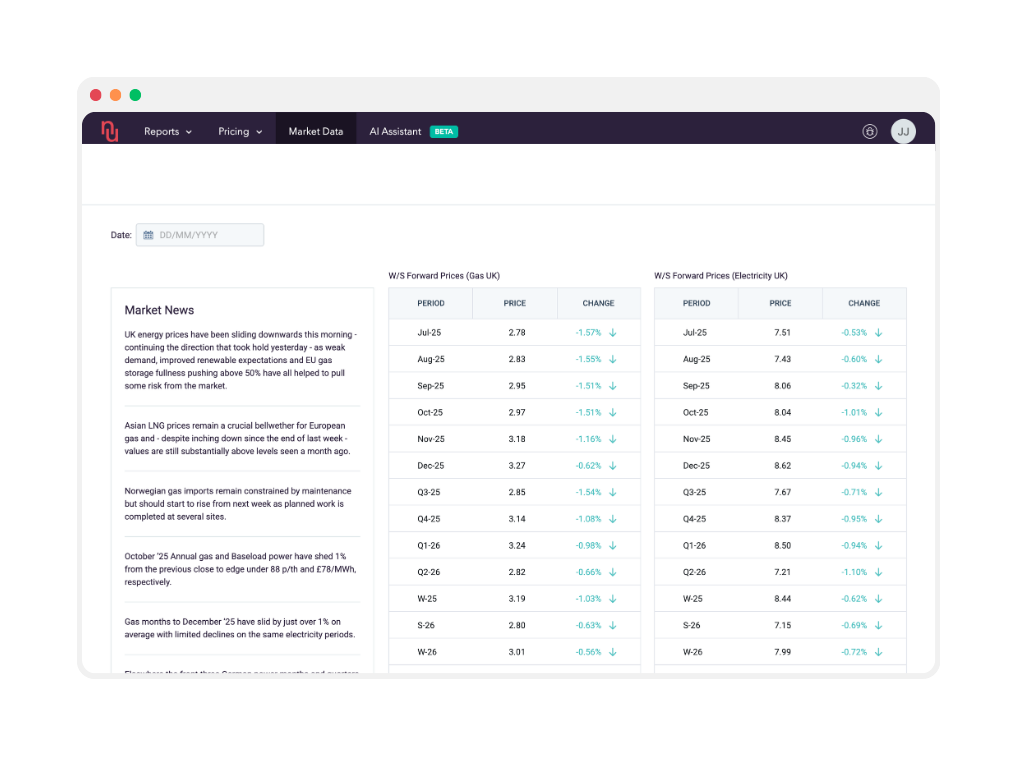
Task: Select Jul-25 period in Gas UK table
Action: [429, 333]
